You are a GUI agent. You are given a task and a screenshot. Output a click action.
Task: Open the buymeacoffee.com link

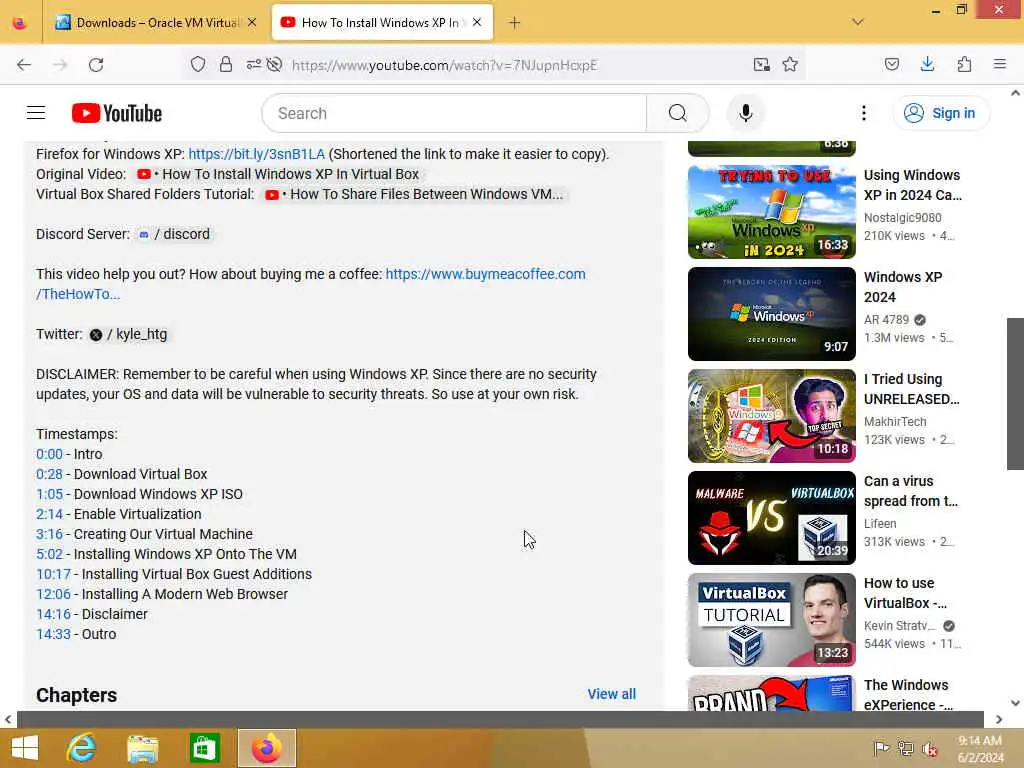(x=485, y=274)
